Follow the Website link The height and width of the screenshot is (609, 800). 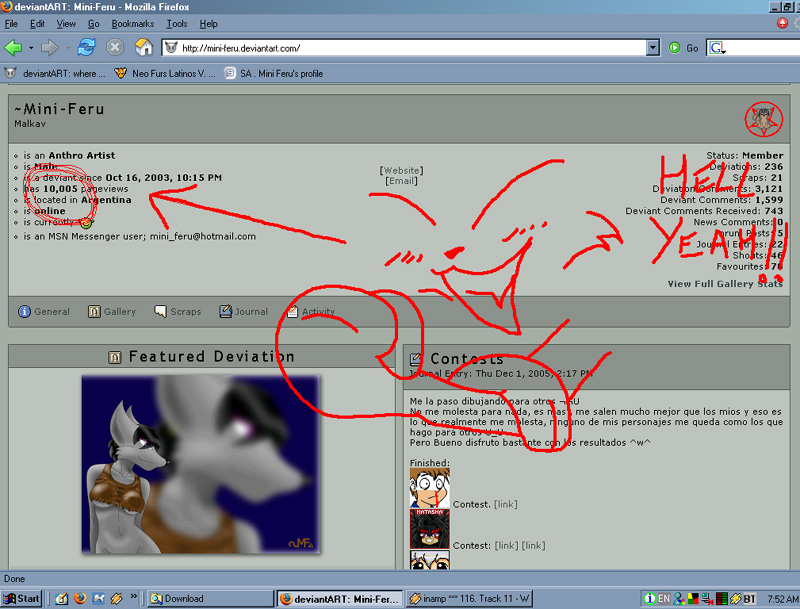(402, 170)
